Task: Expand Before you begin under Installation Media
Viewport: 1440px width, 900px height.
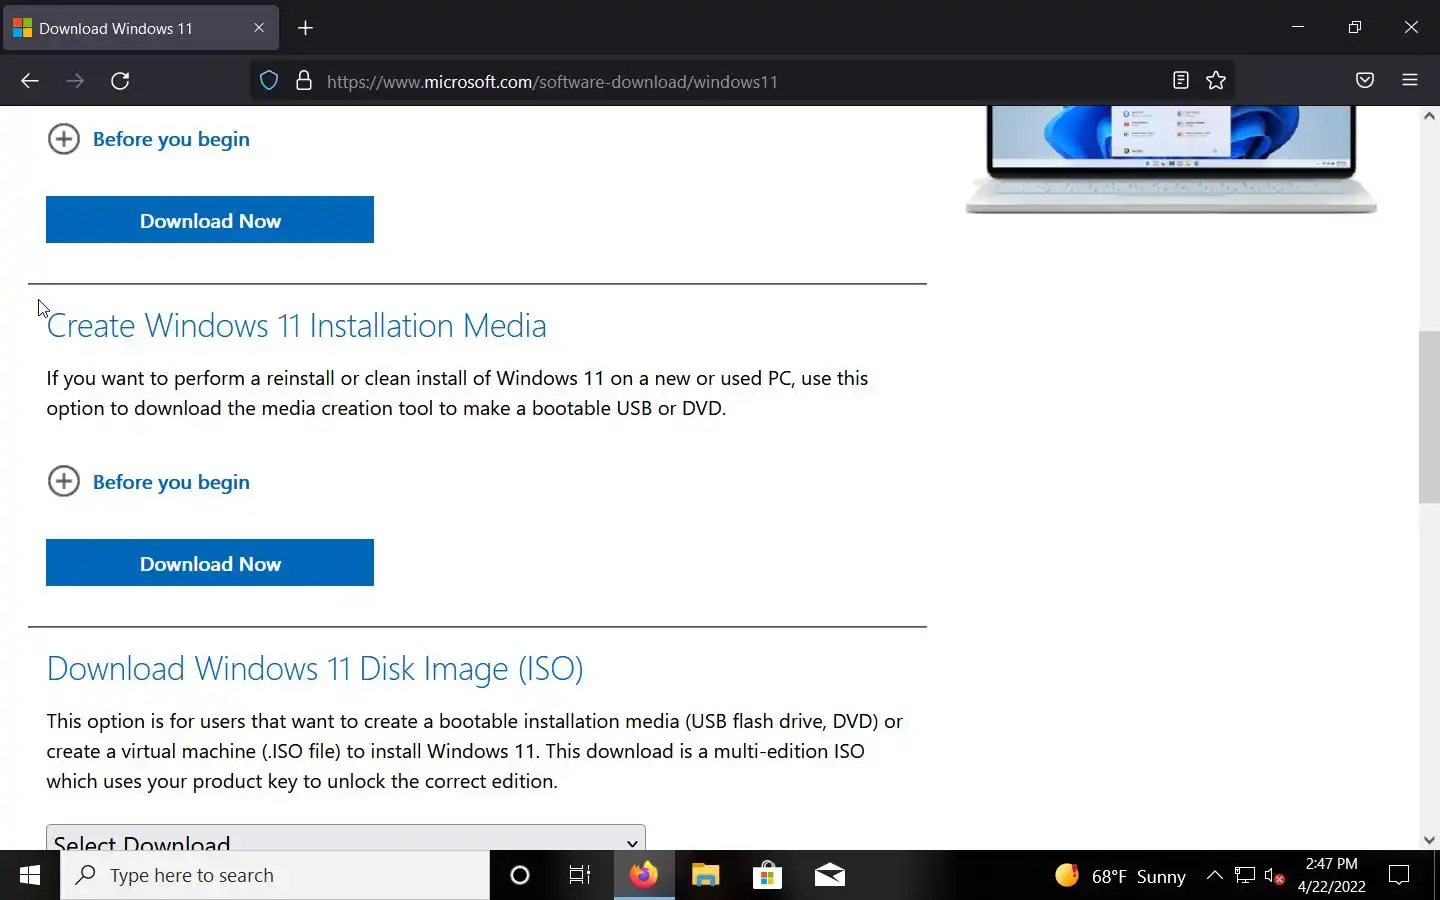Action: (x=149, y=482)
